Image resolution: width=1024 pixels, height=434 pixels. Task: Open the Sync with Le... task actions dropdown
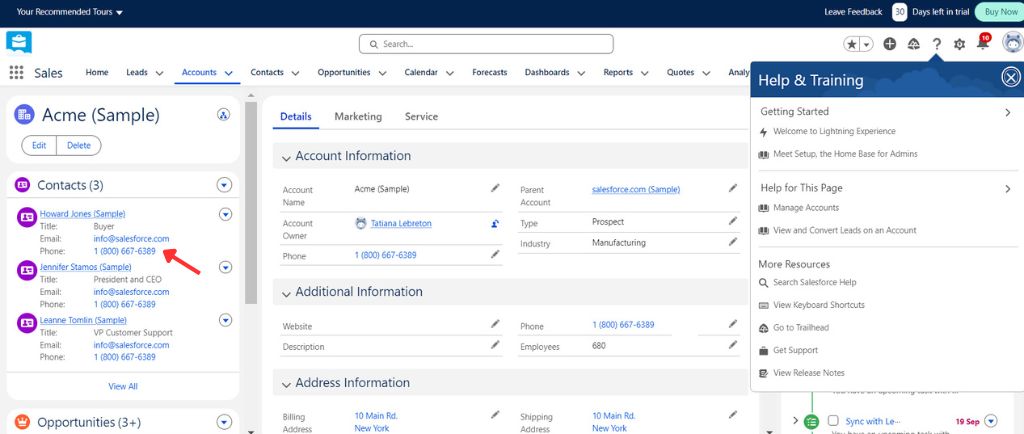point(991,421)
